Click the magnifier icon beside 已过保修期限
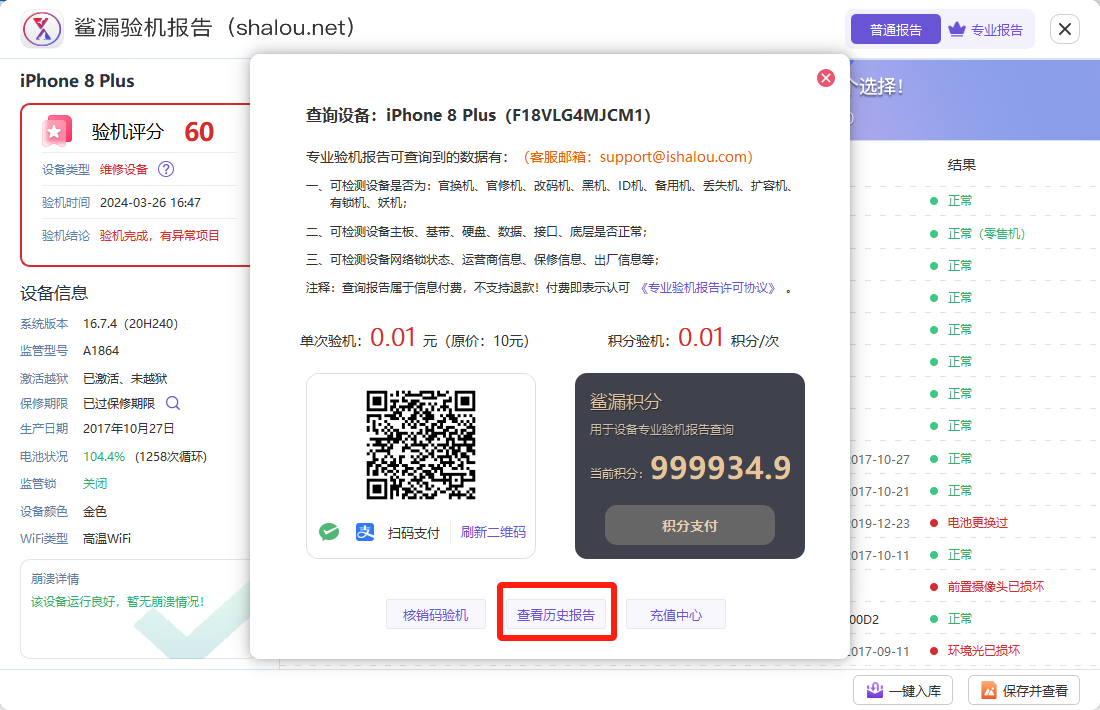The width and height of the screenshot is (1100, 710). point(173,403)
